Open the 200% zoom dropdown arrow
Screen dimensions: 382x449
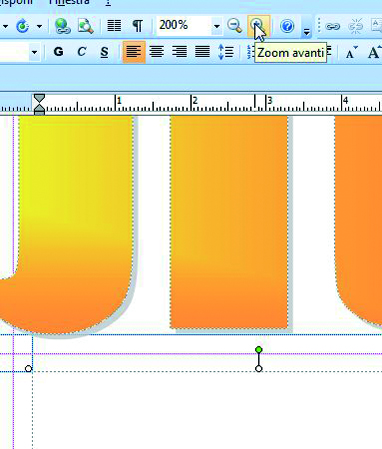217,26
